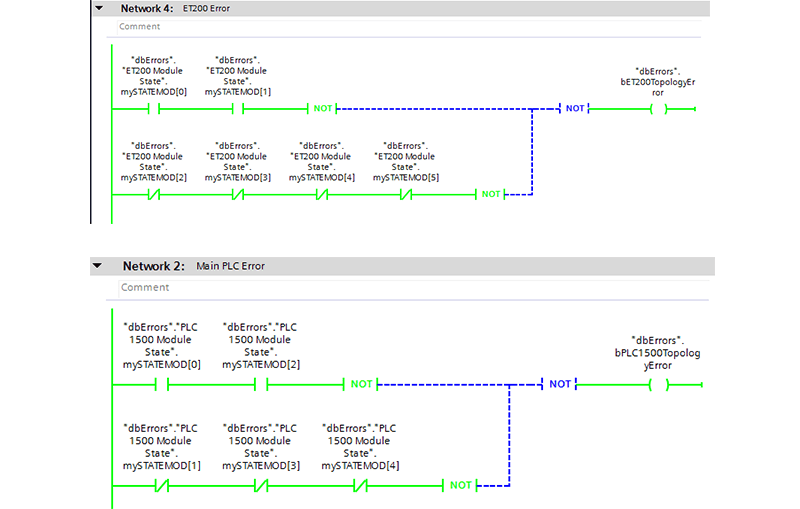The height and width of the screenshot is (509, 800).
Task: Select the ET200 mySTATEMOD[4] normally closed contact
Action: 322,194
